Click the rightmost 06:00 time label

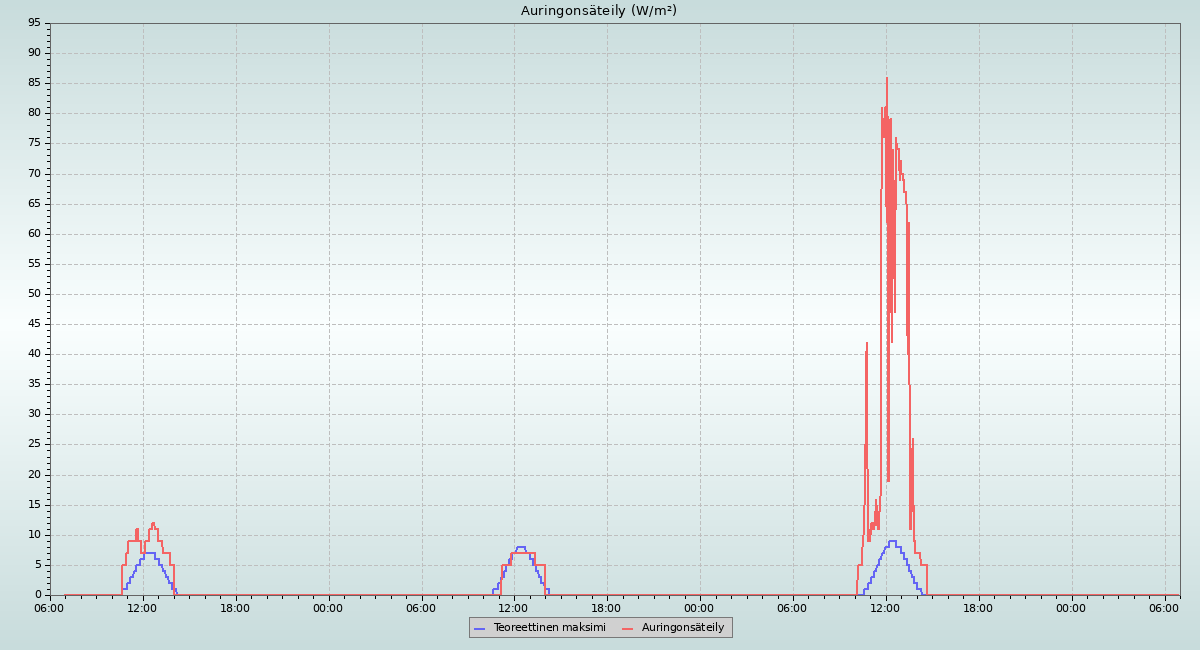coord(1164,608)
